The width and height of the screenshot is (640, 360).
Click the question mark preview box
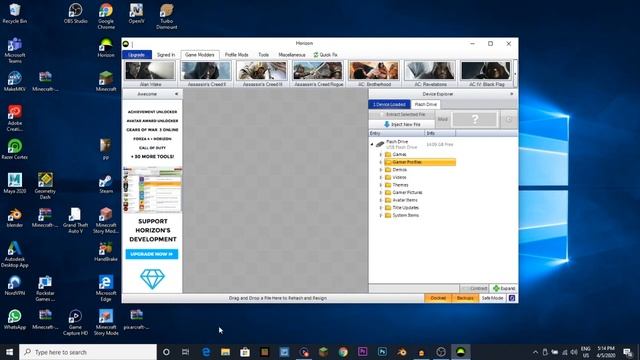[475, 120]
